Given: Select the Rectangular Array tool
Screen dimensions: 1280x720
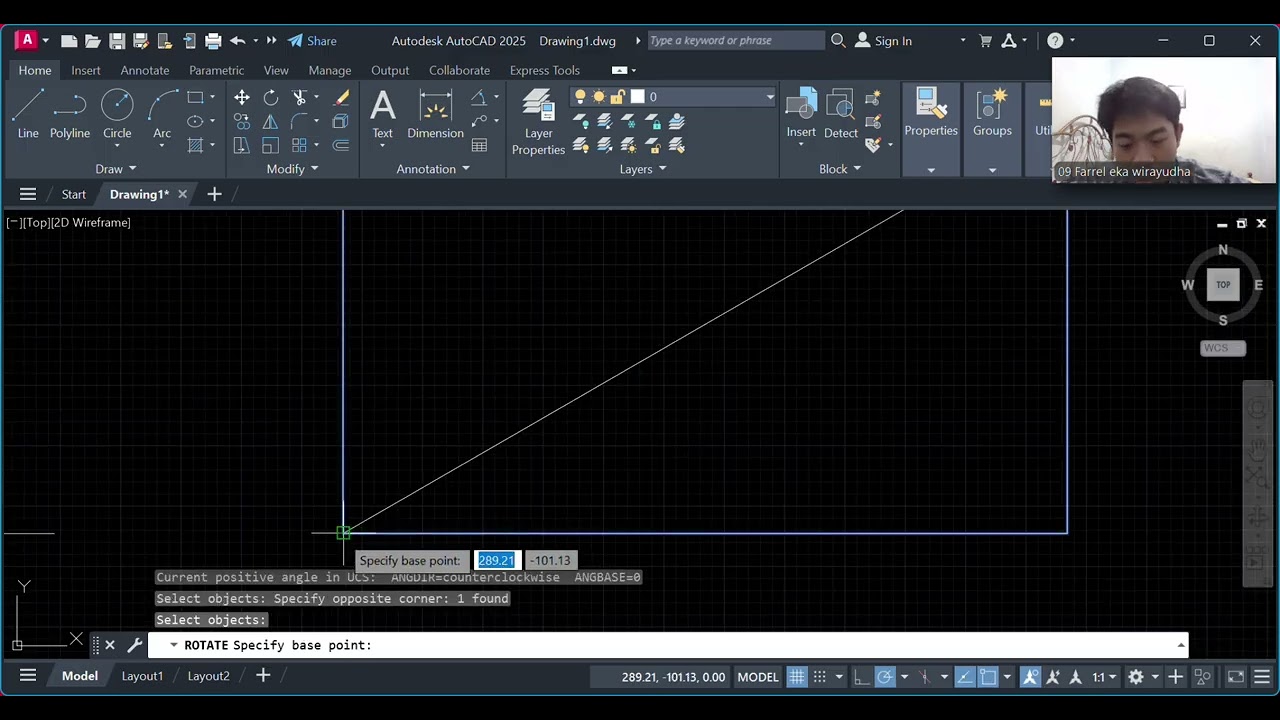Looking at the screenshot, I should click(x=299, y=145).
